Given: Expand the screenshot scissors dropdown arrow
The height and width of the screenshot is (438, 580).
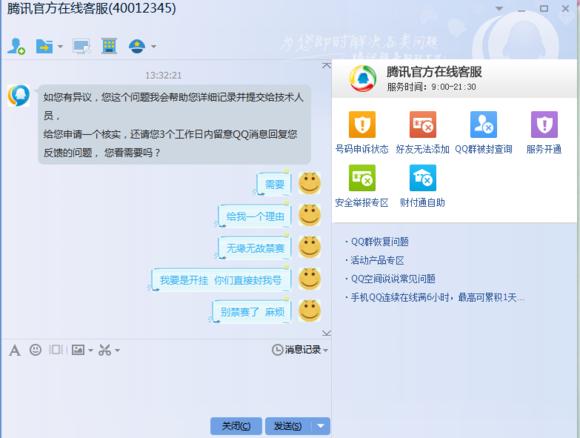Looking at the screenshot, I should tap(117, 350).
